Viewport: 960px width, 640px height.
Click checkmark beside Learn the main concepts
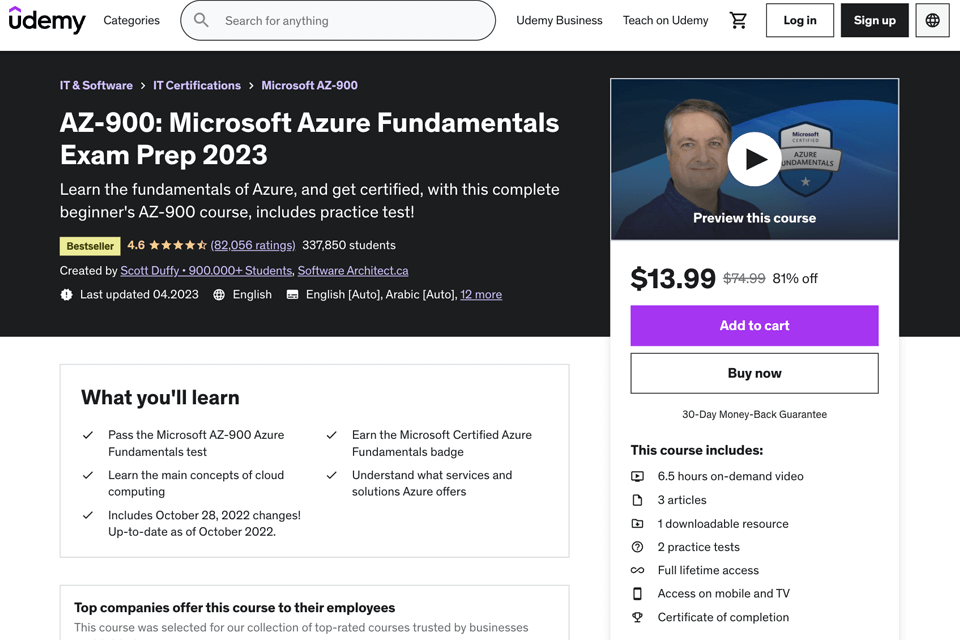tap(88, 475)
